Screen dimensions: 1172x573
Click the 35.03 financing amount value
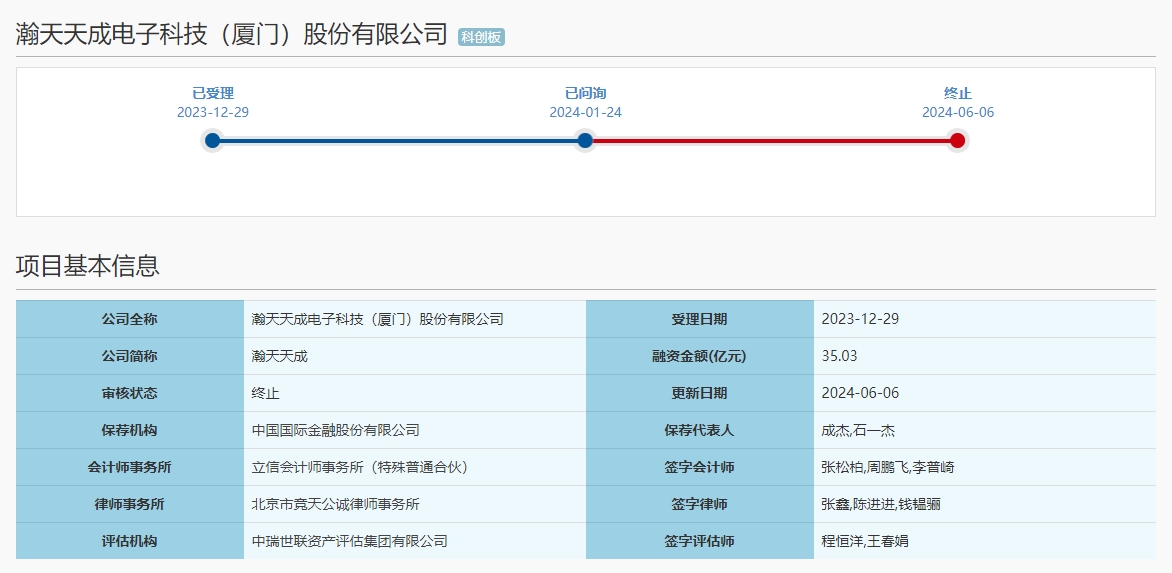point(839,356)
